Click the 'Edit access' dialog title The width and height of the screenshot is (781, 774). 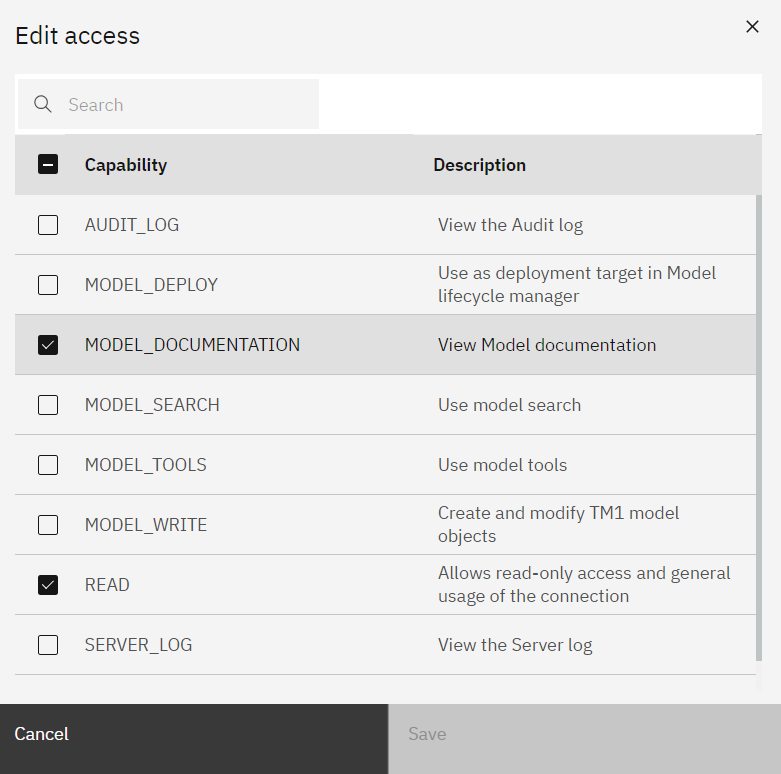point(77,36)
